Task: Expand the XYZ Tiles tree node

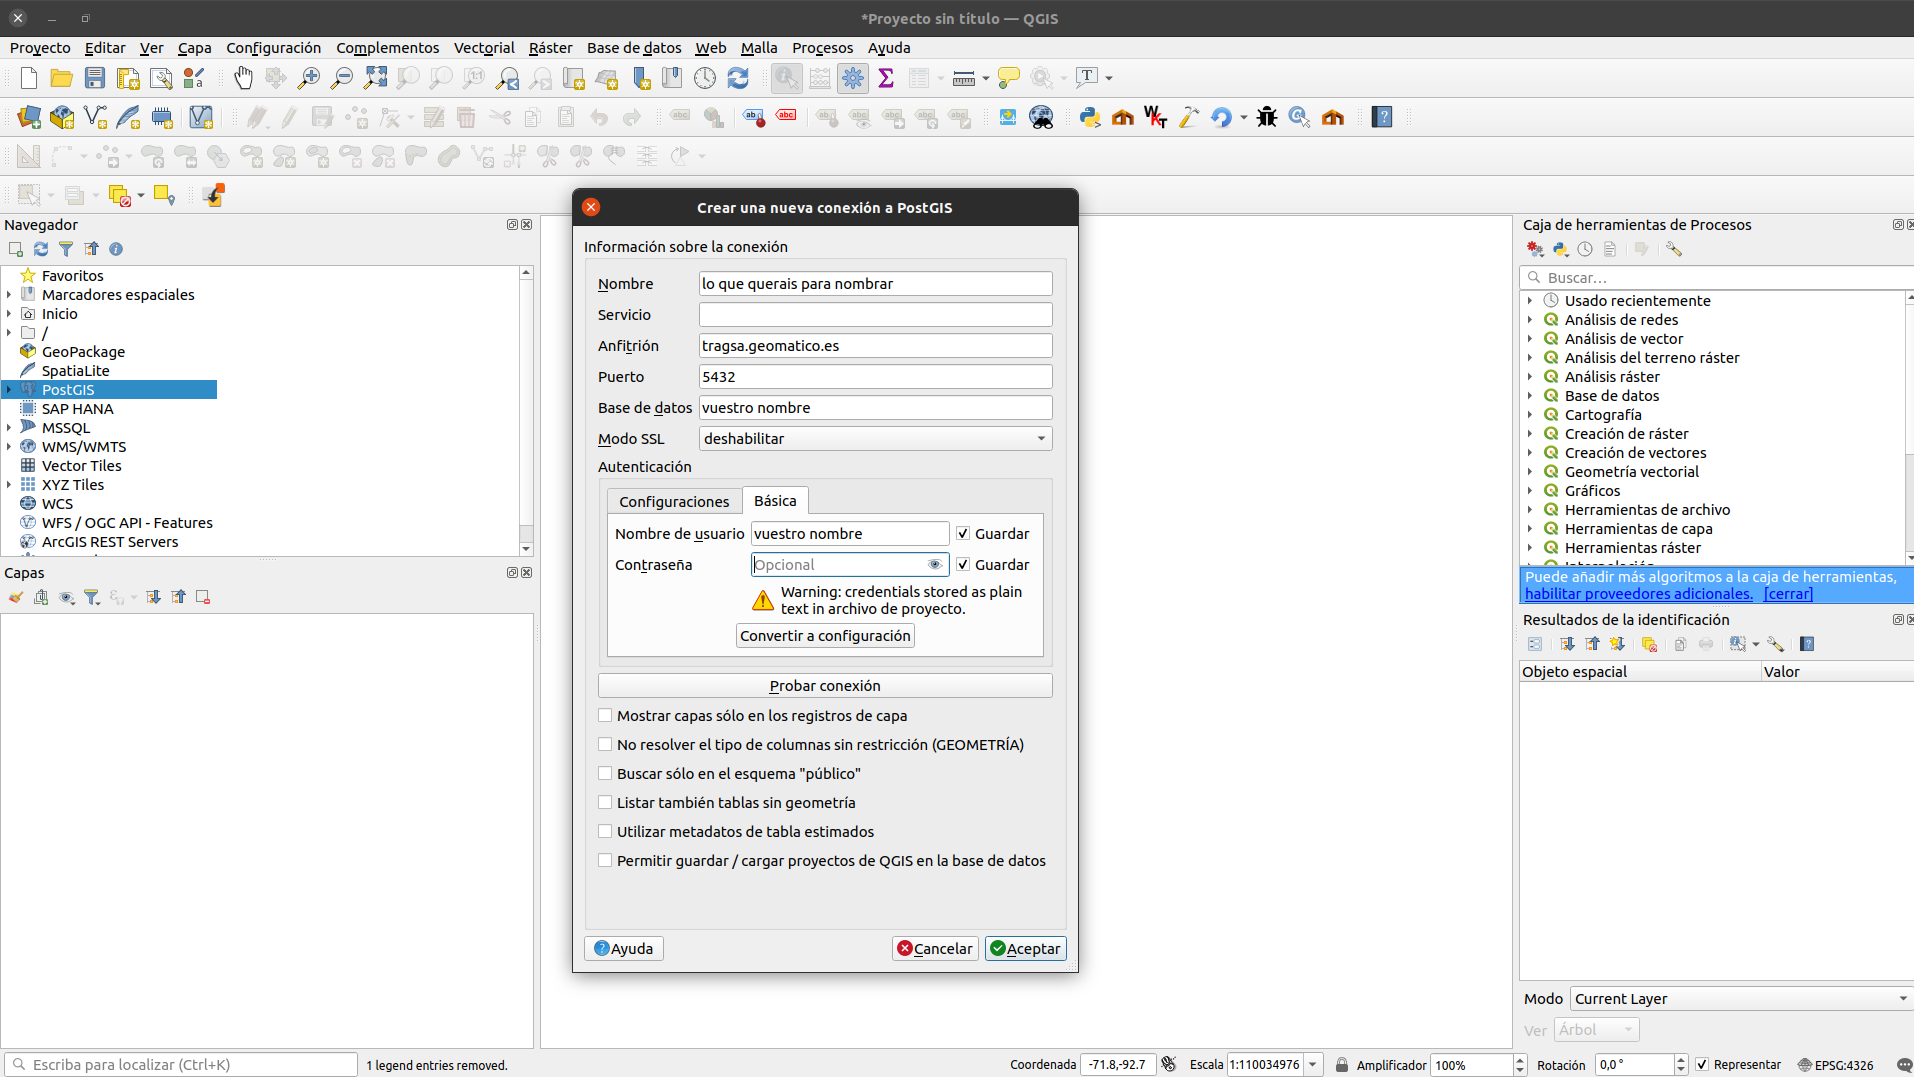Action: [9, 485]
